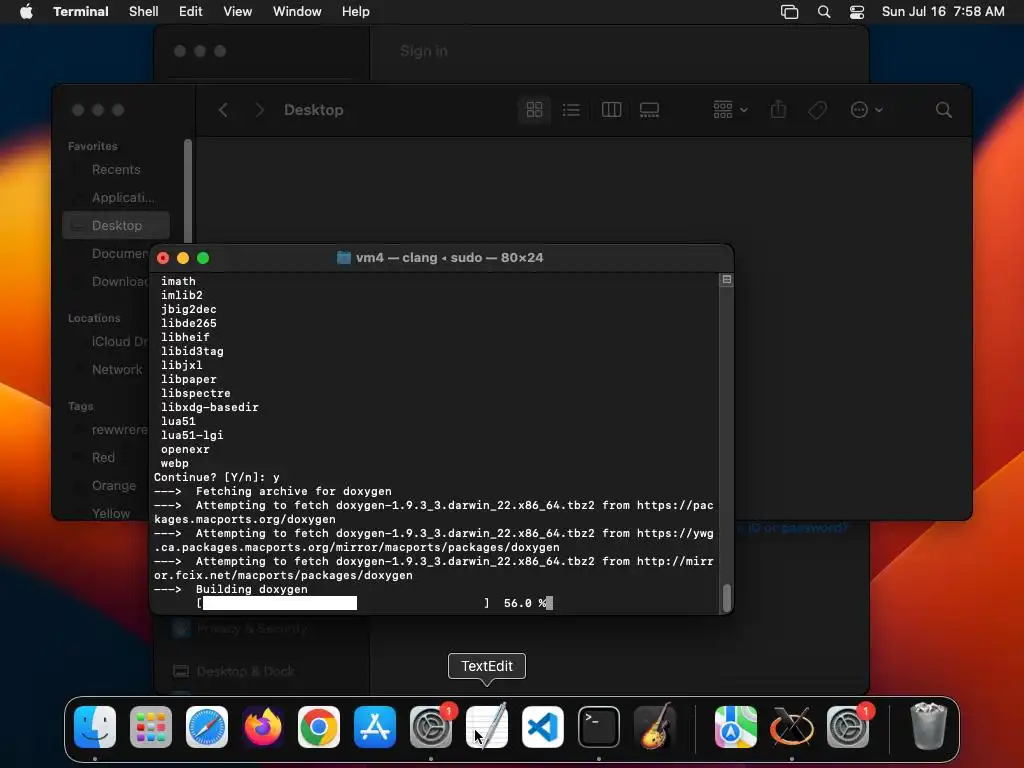Open Spotlight search in menu bar
Screen dimensions: 1024x768
click(x=824, y=12)
